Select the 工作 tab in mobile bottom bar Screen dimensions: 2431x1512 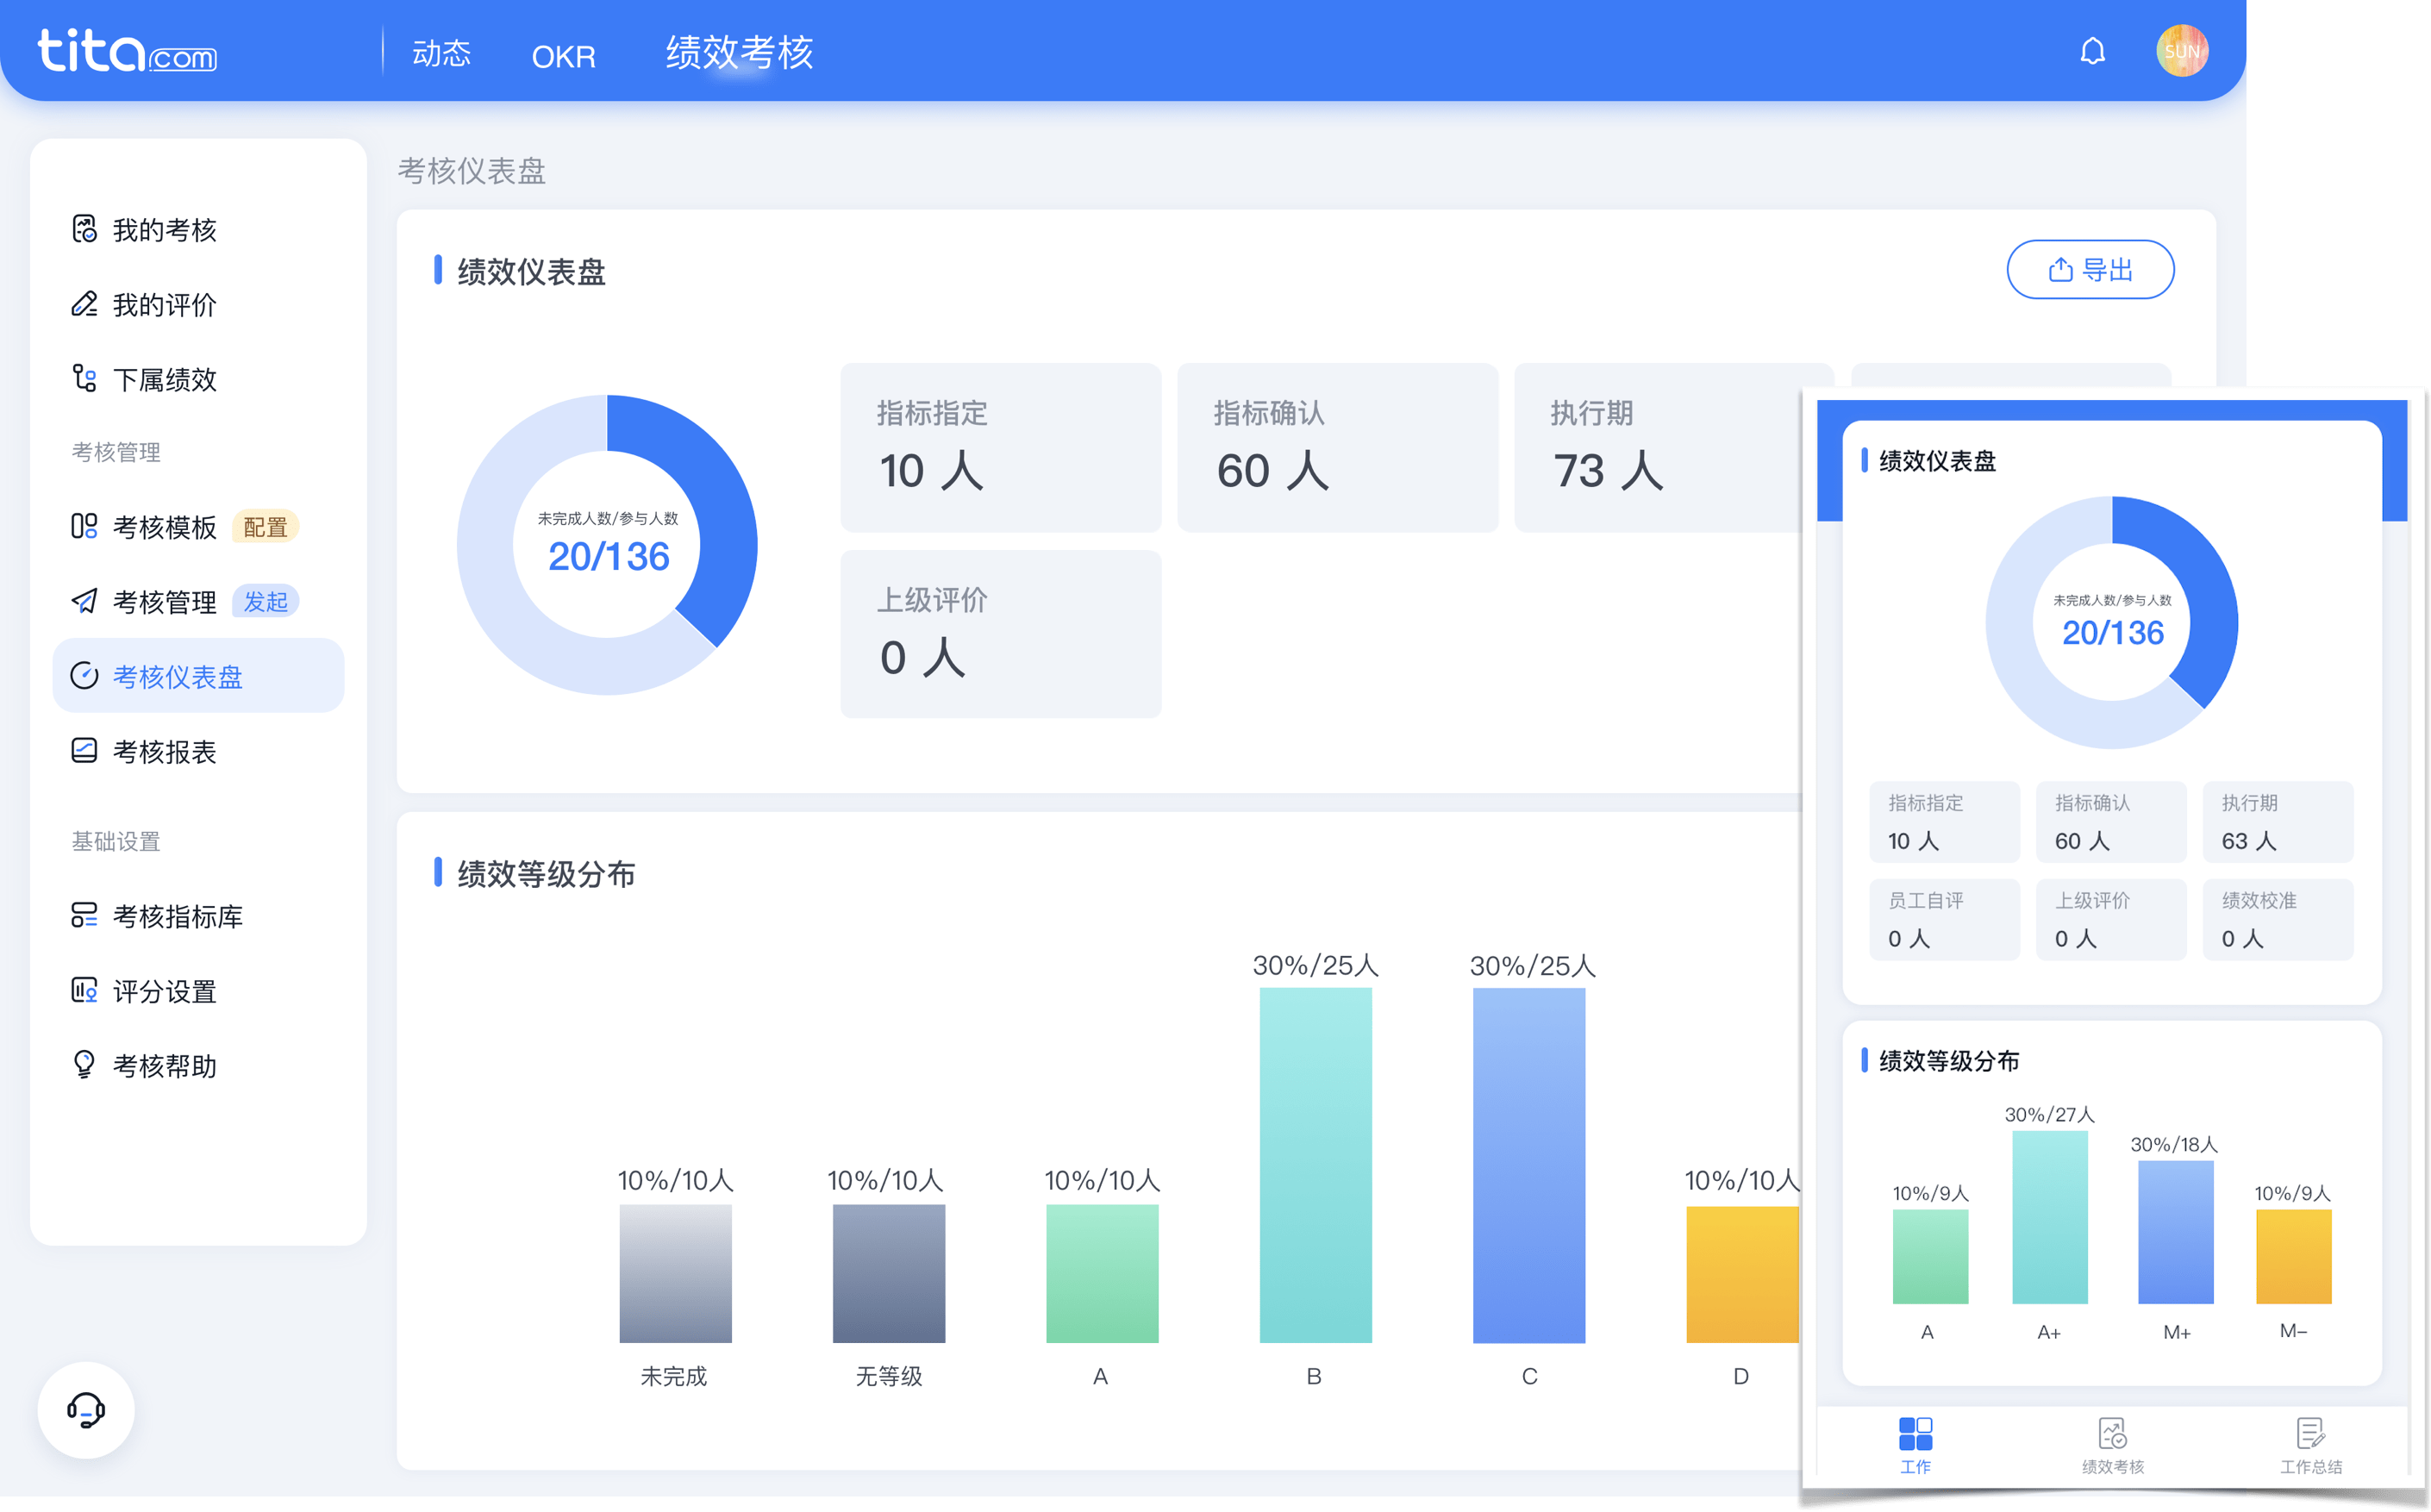pos(1917,1443)
